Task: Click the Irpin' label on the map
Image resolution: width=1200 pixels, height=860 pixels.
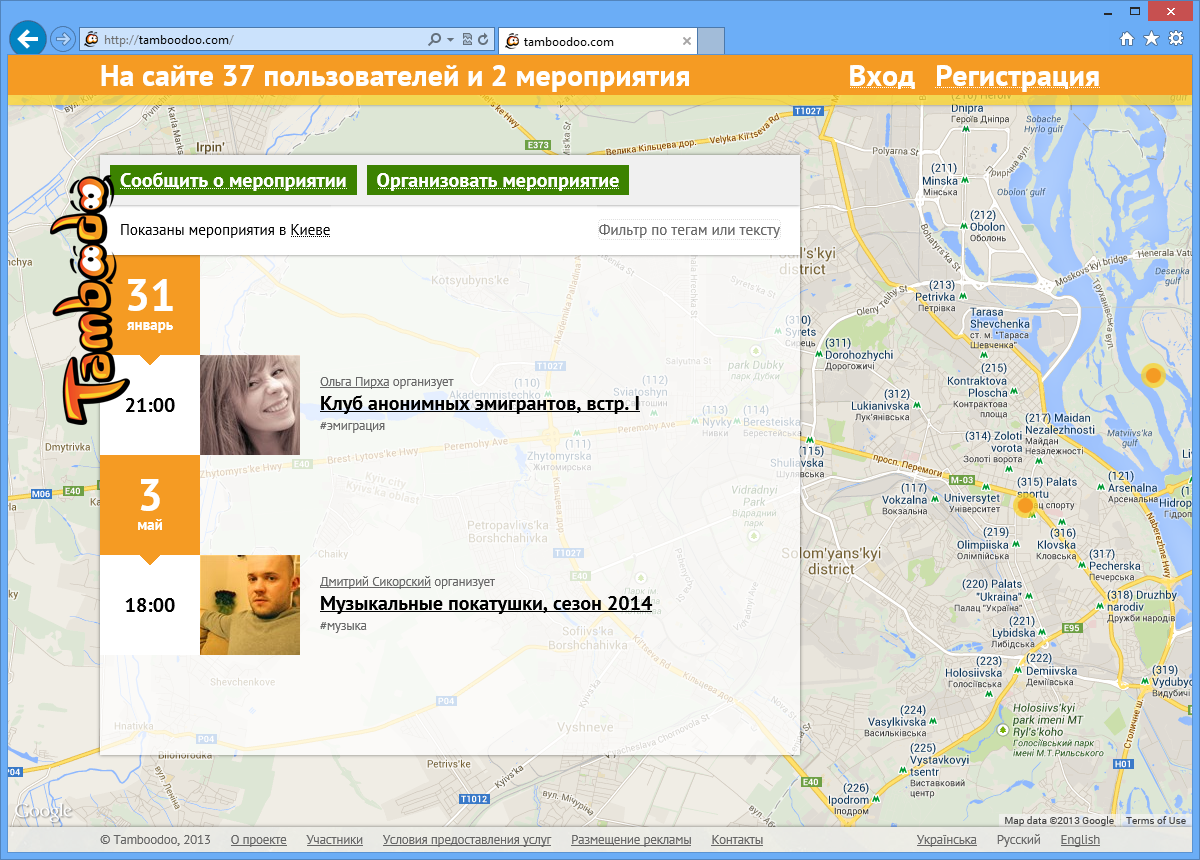Action: tap(210, 146)
